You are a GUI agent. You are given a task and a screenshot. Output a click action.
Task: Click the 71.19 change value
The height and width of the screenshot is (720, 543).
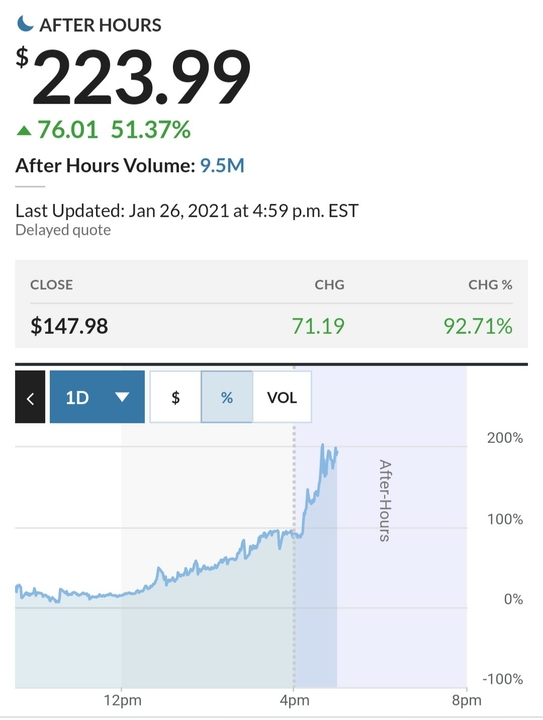[318, 326]
